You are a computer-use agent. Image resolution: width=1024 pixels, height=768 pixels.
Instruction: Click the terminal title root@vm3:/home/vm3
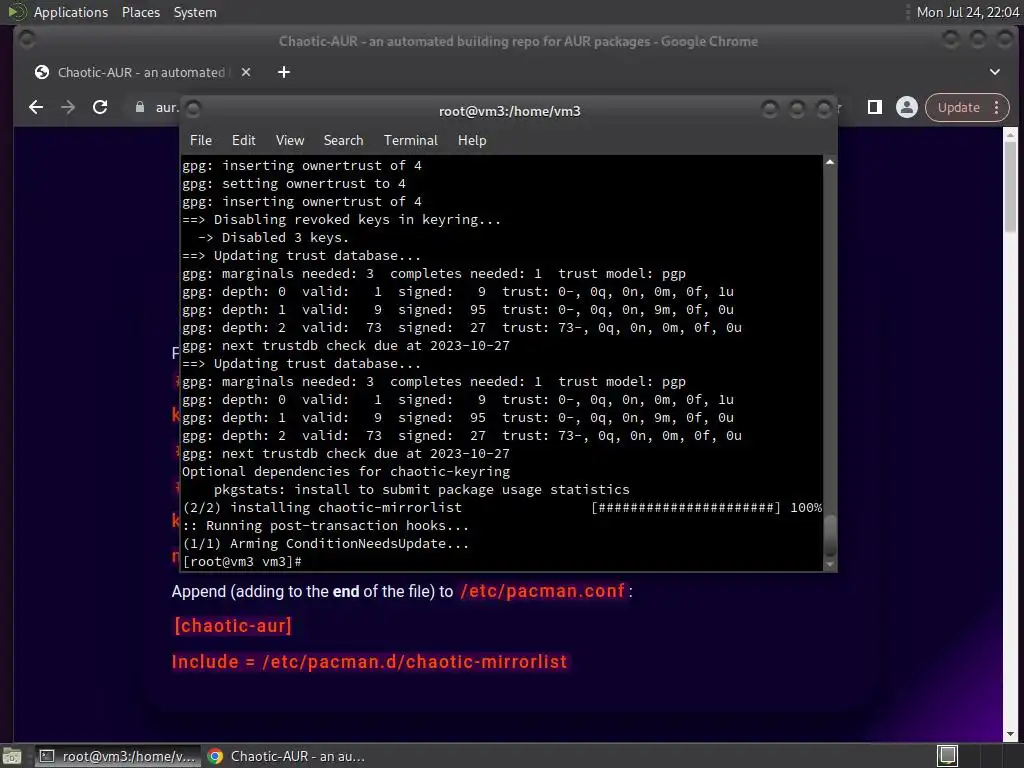[x=509, y=111]
